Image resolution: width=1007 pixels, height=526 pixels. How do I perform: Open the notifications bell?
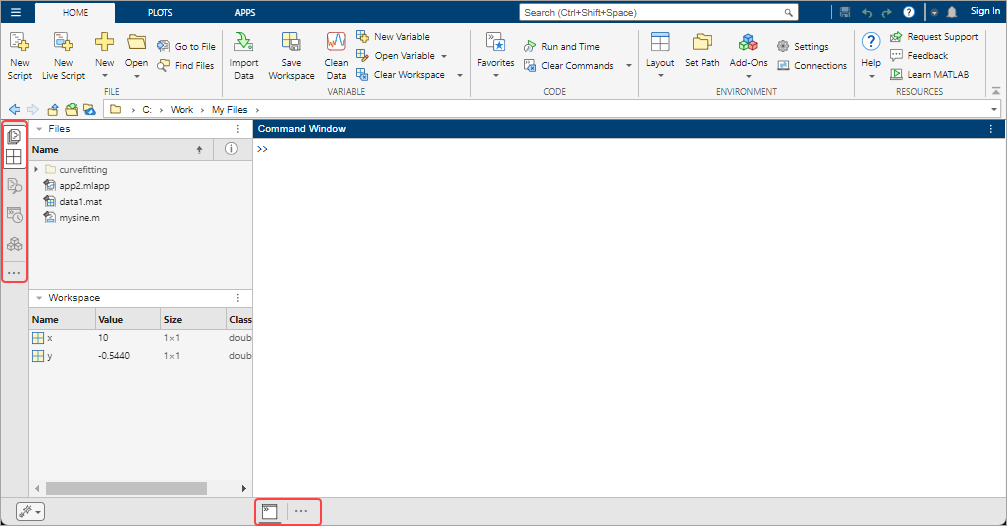tap(952, 12)
